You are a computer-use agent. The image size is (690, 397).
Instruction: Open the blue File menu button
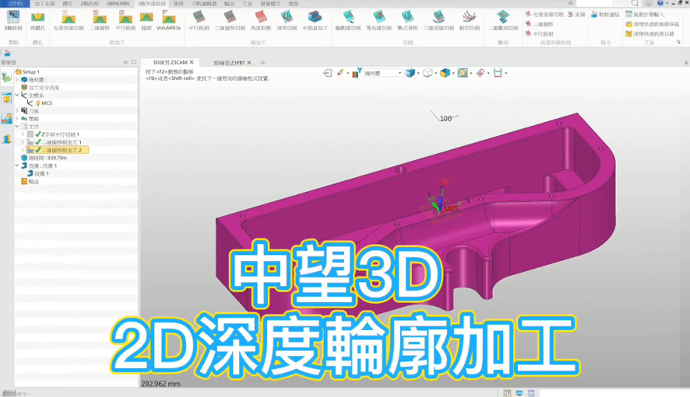coord(15,4)
